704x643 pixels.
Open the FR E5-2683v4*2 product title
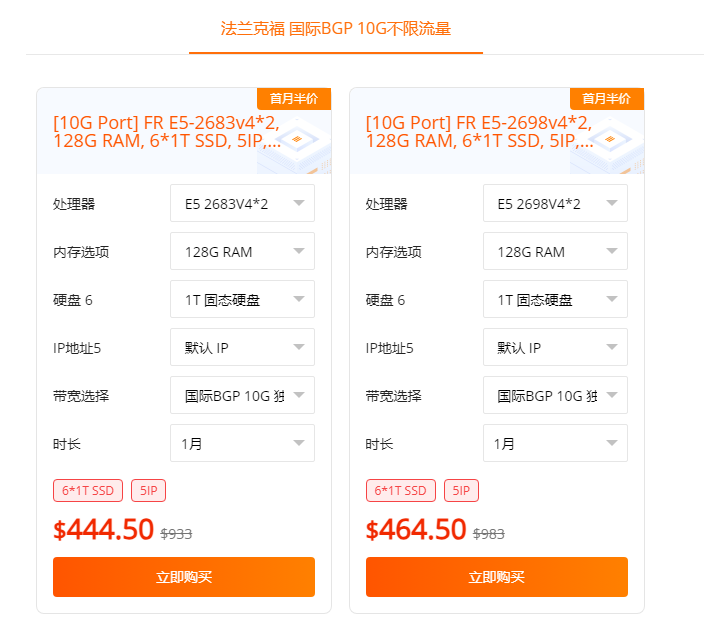pyautogui.click(x=166, y=132)
